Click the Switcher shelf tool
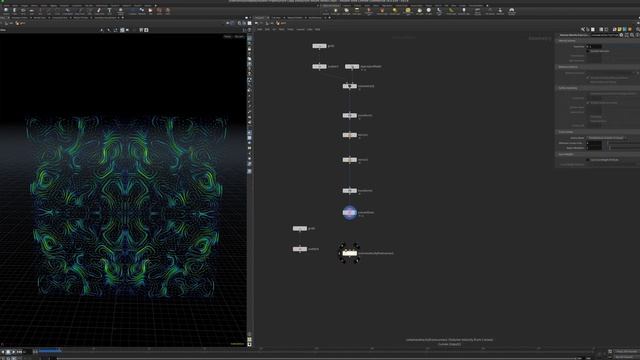 click(x=500, y=11)
